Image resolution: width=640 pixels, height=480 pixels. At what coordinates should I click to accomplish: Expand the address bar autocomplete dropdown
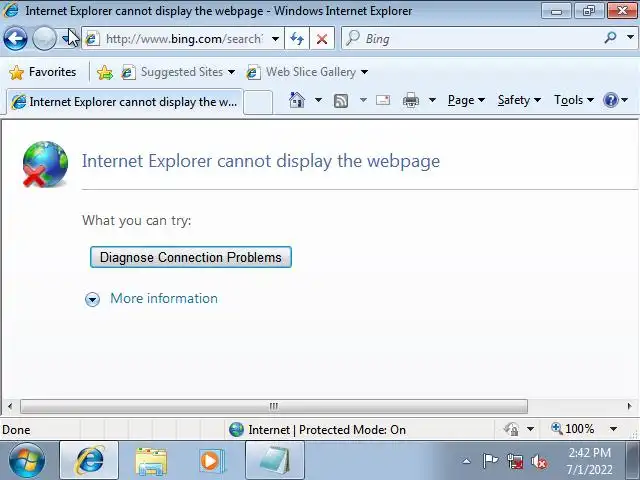click(x=276, y=39)
